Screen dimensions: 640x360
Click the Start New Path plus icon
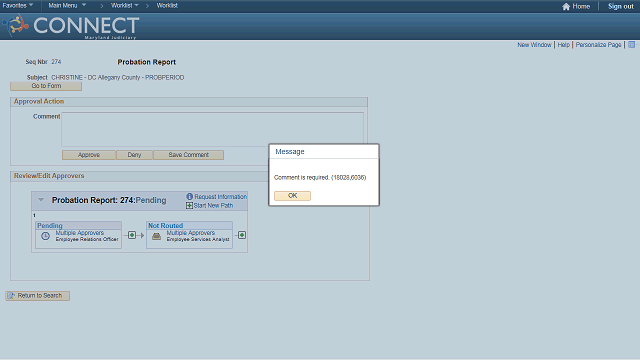[x=189, y=206]
